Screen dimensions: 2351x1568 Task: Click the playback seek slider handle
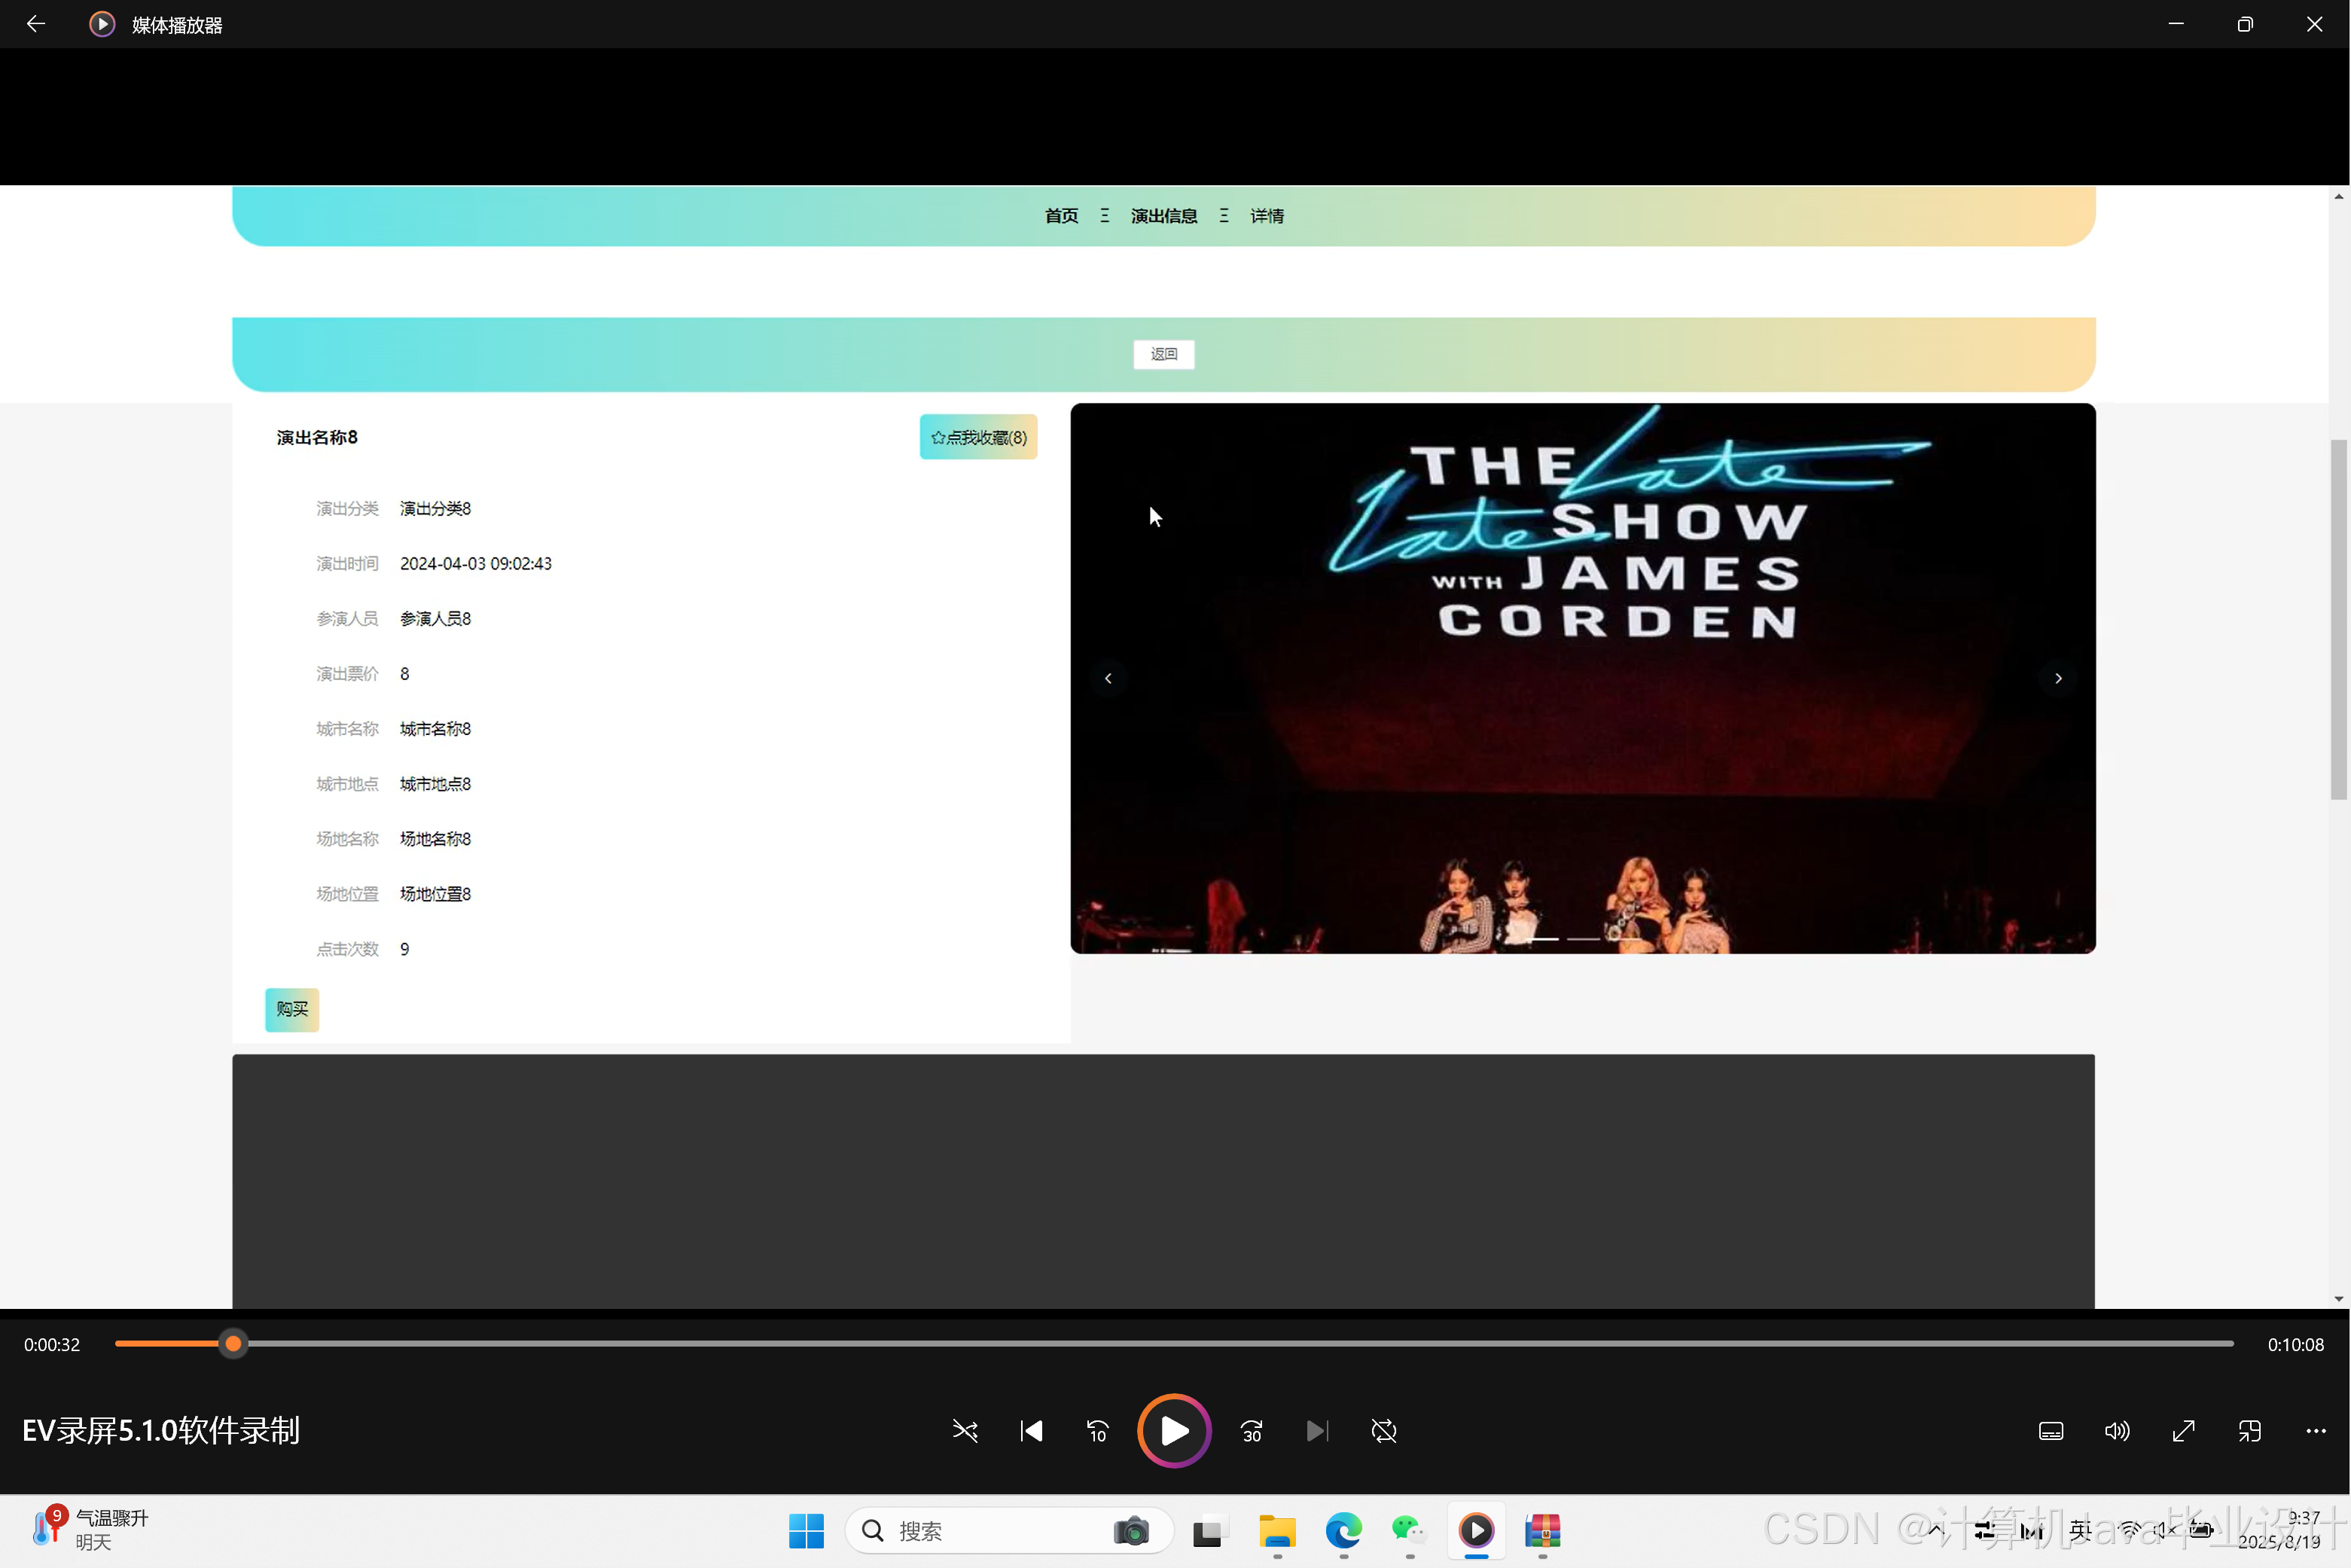tap(233, 1344)
